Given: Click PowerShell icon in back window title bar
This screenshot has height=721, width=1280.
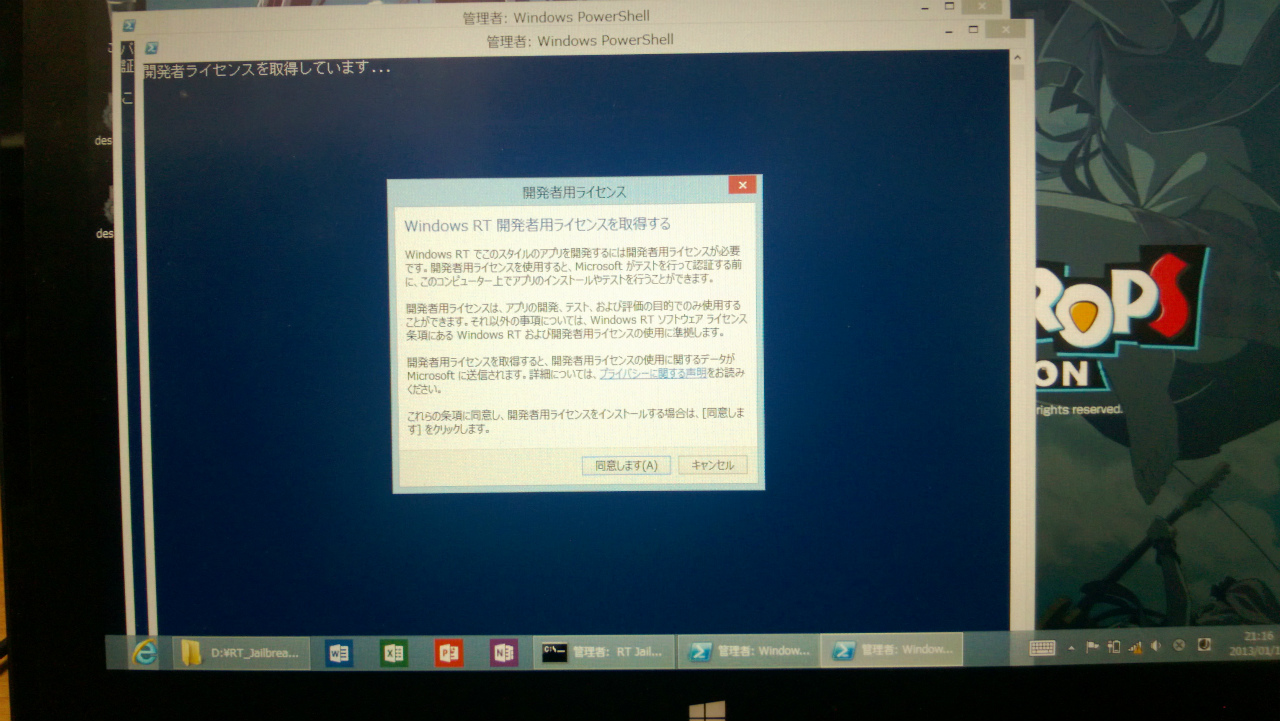Looking at the screenshot, I should pyautogui.click(x=128, y=25).
